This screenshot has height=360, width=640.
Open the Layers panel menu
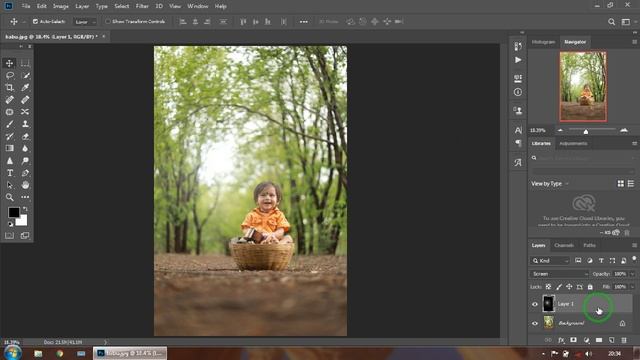[634, 245]
